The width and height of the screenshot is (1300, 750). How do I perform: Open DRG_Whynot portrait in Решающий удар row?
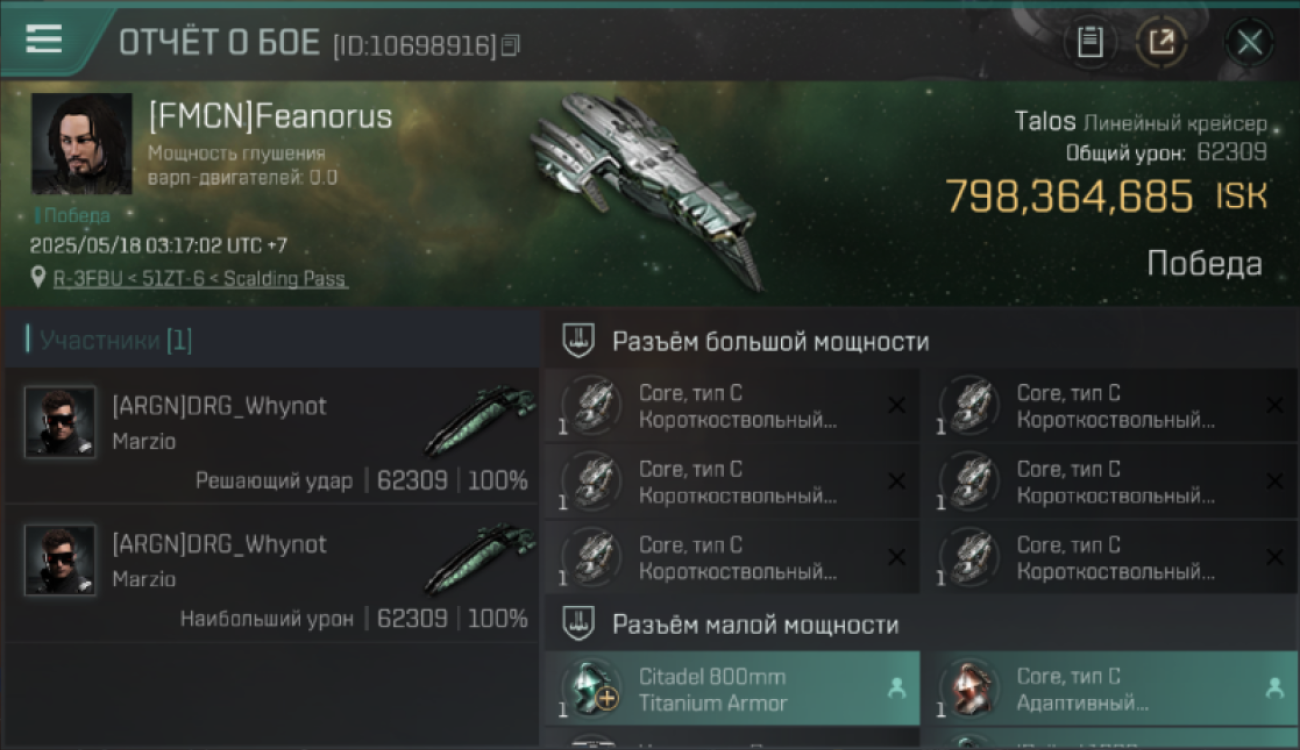60,421
